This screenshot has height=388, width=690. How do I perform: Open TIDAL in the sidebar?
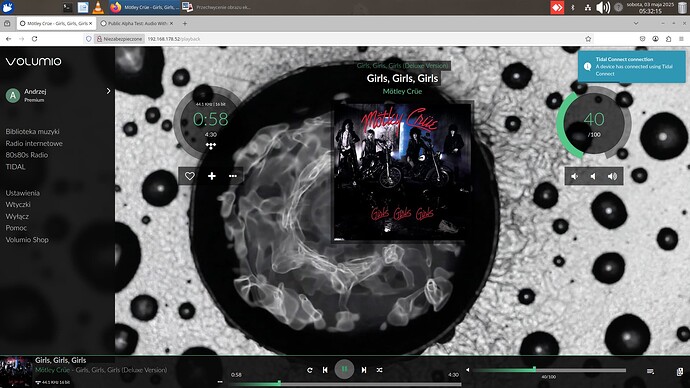(15, 167)
